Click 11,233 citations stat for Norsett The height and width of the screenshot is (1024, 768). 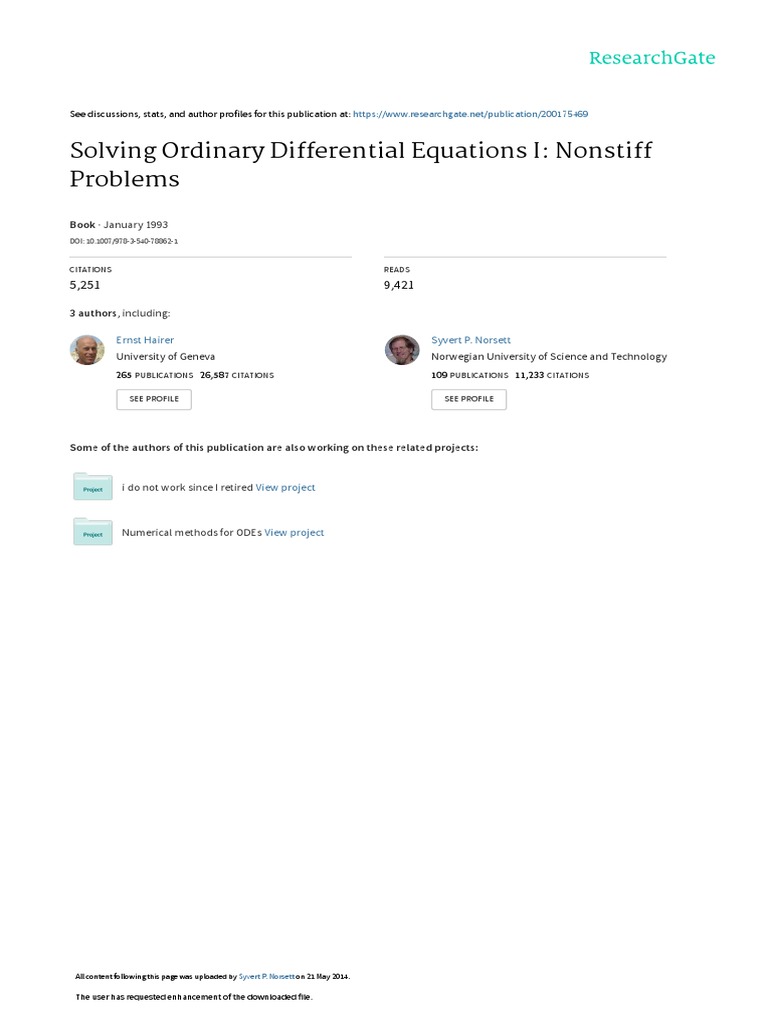click(551, 375)
